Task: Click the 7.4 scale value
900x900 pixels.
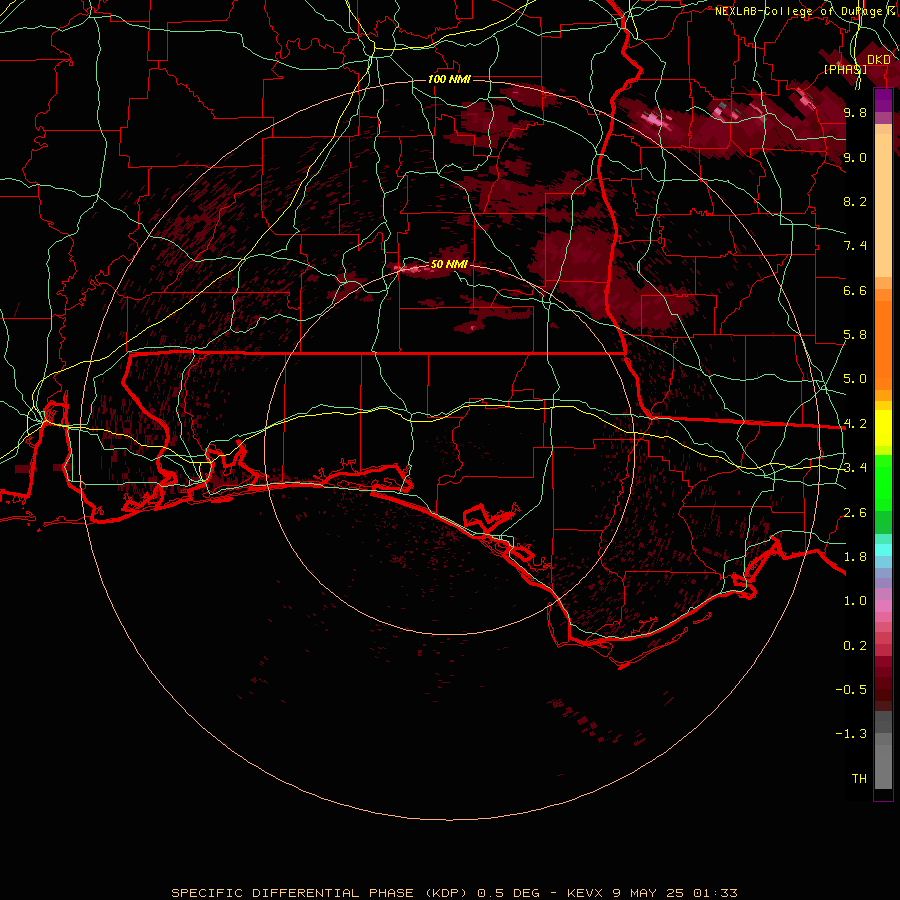Action: tap(855, 246)
